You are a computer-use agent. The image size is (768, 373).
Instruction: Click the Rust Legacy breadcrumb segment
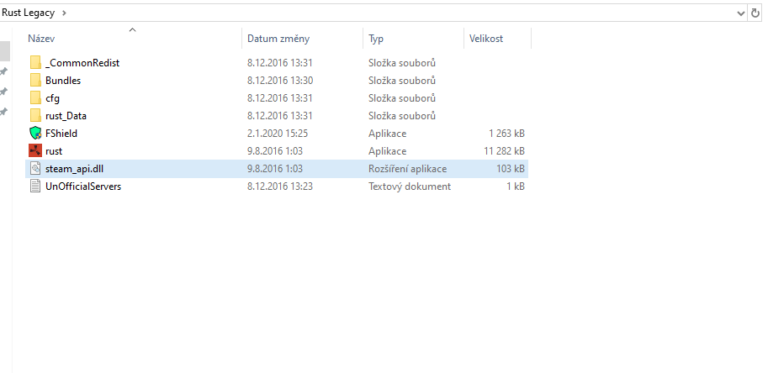[x=28, y=13]
